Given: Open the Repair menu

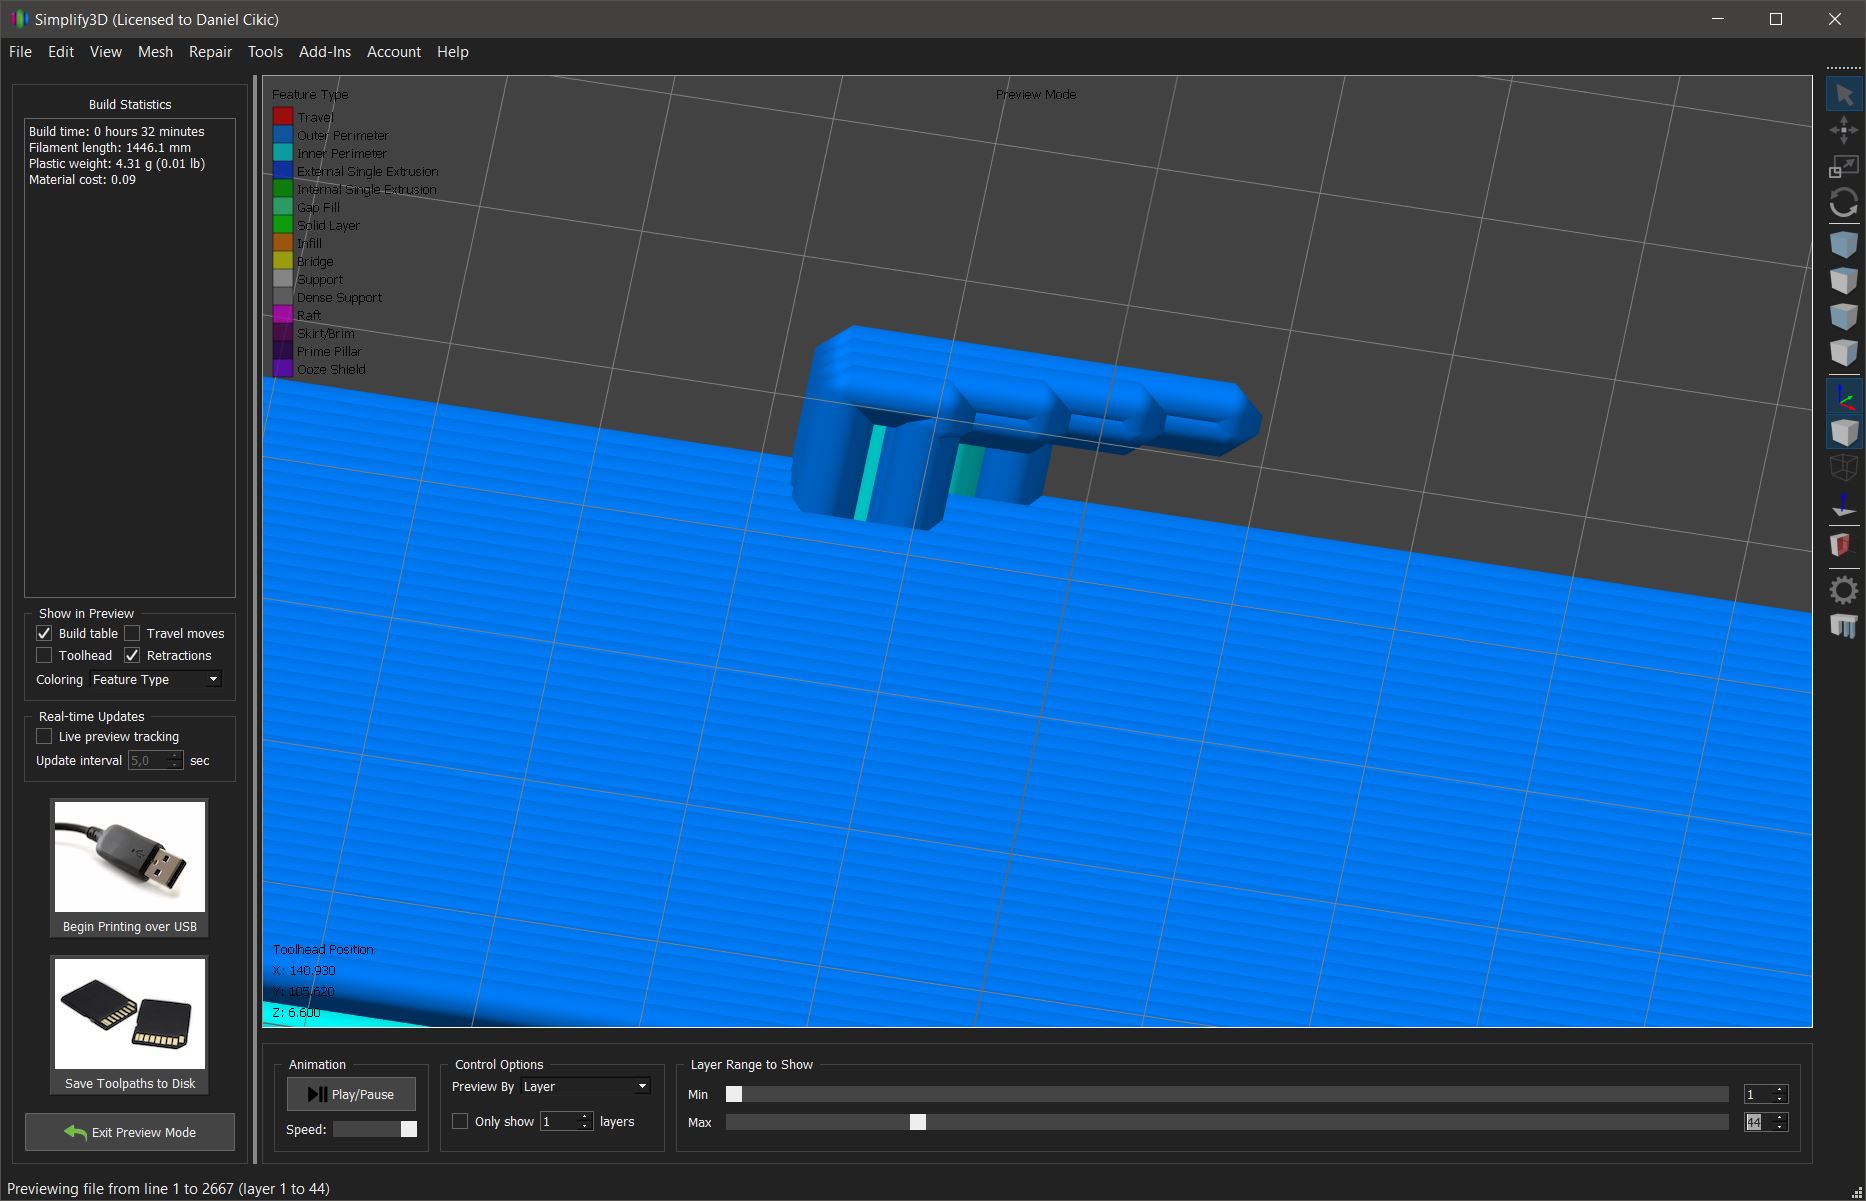Looking at the screenshot, I should tap(210, 52).
